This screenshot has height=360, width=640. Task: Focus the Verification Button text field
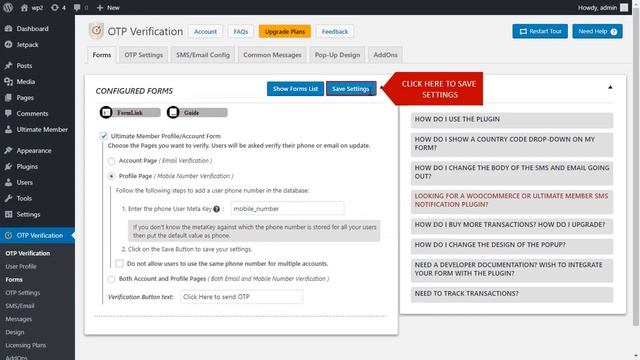(242, 297)
